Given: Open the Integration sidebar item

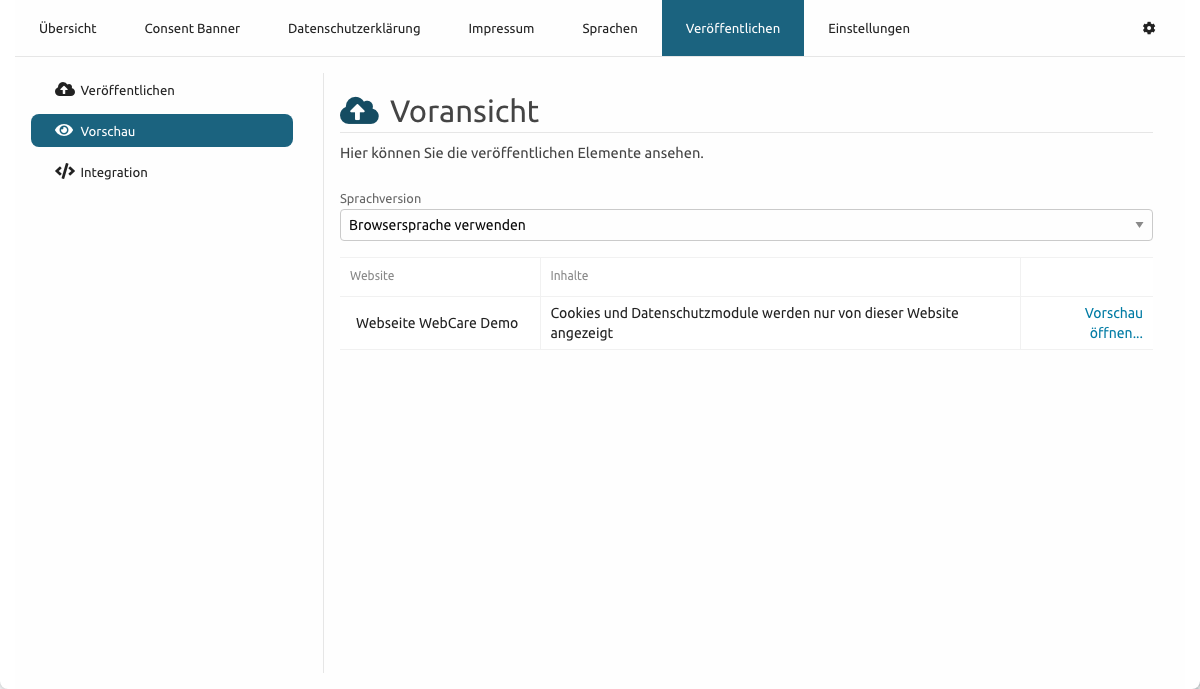Looking at the screenshot, I should click(x=162, y=172).
